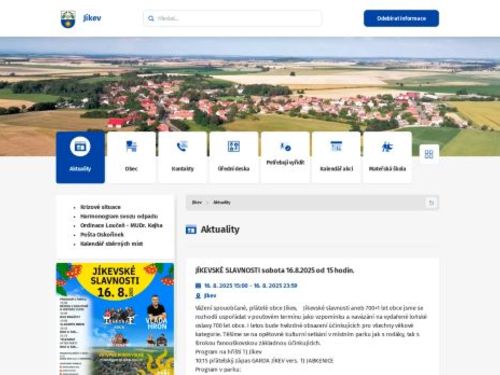Open the Krizové situace sidebar link
The height and width of the screenshot is (375, 500).
[100, 207]
